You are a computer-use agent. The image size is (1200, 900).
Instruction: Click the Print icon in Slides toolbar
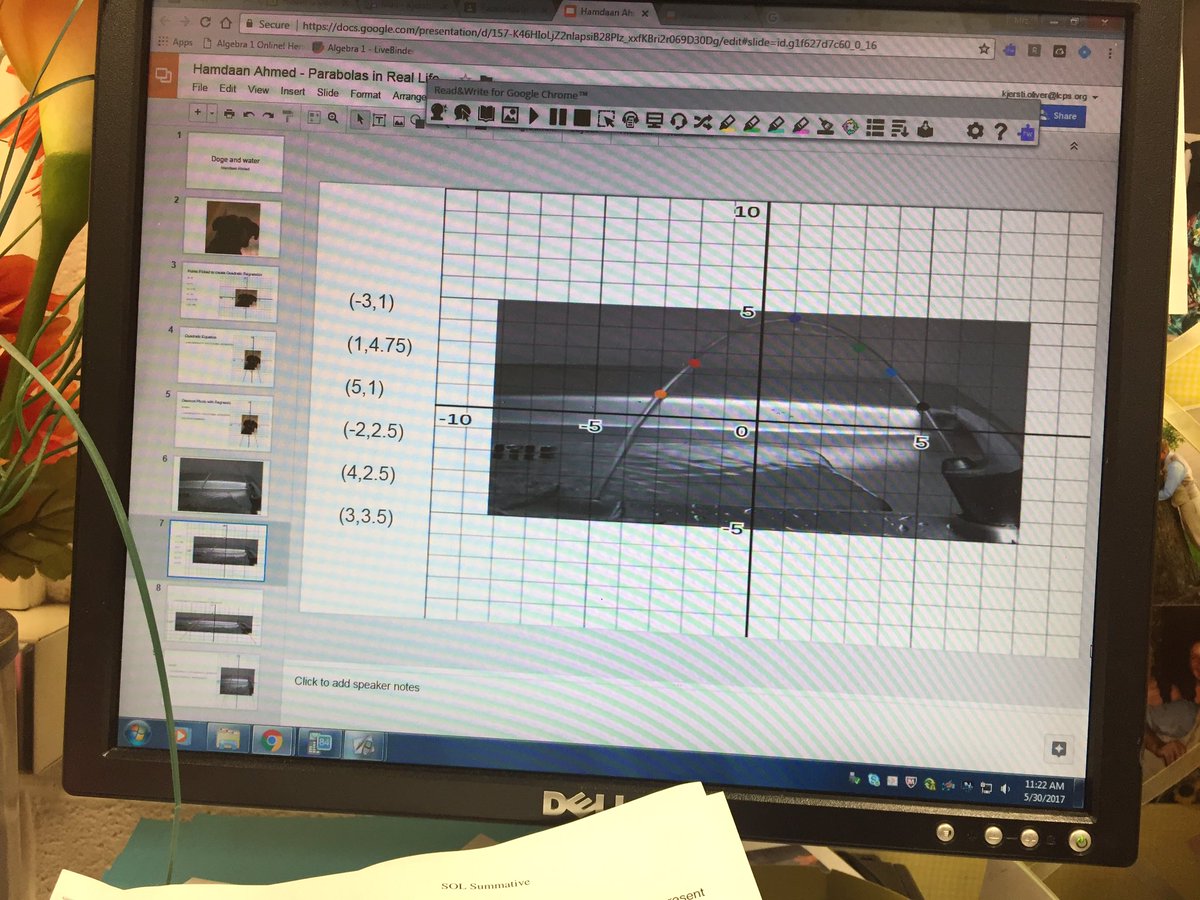(x=229, y=114)
